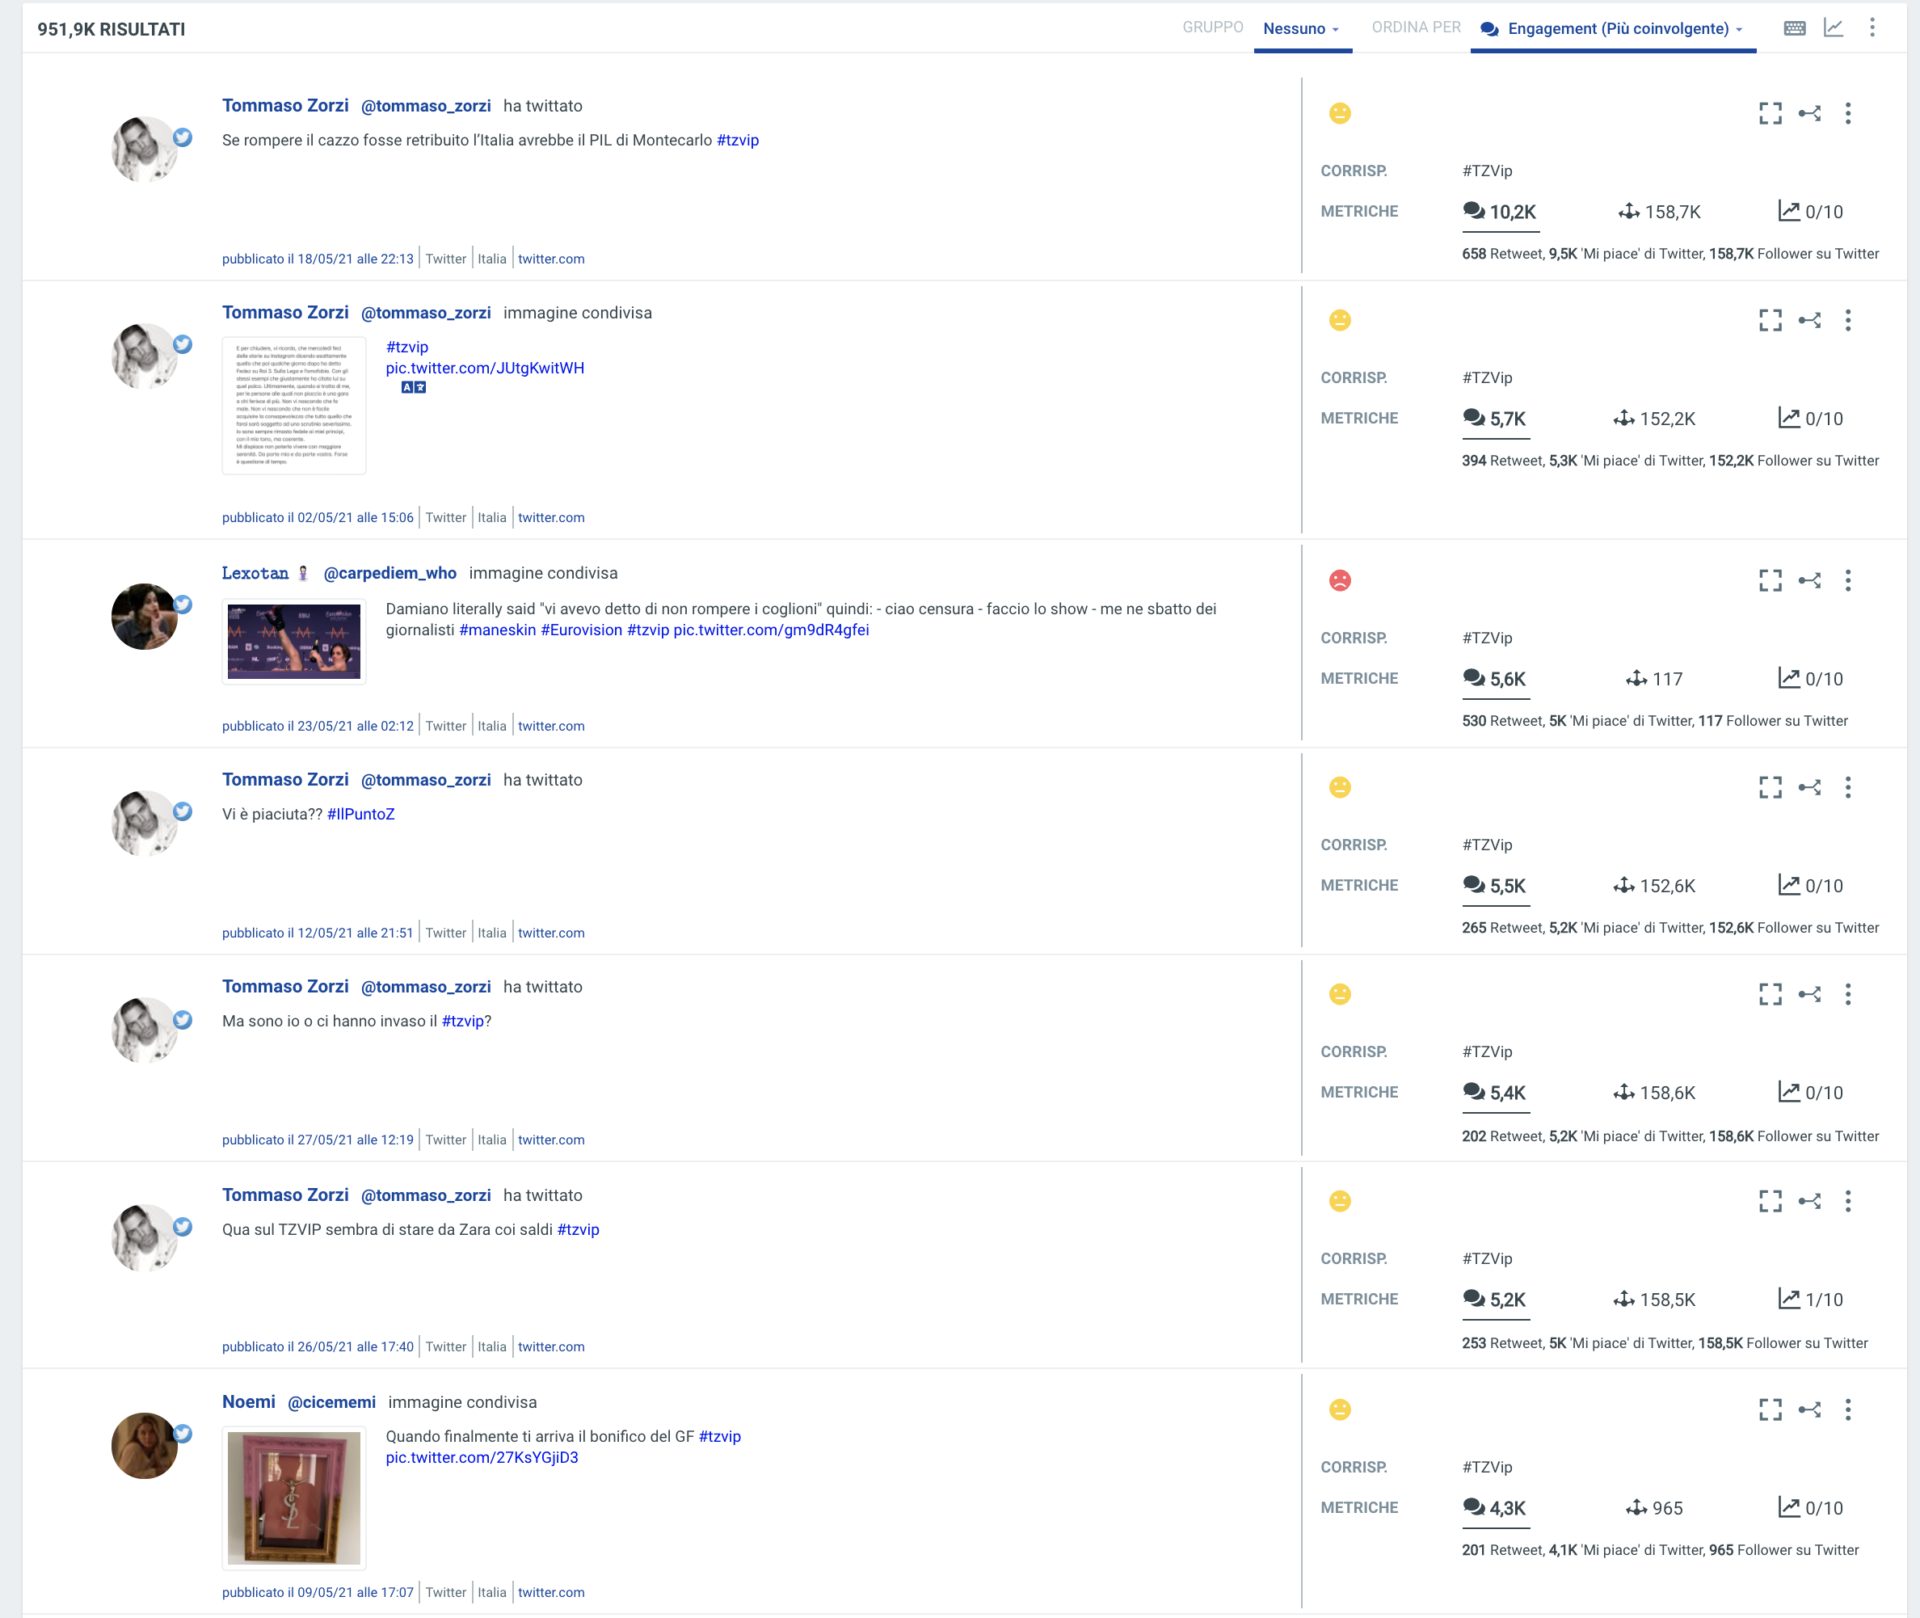Expand the first tweet with fullscreen icon
The width and height of the screenshot is (1920, 1618).
[1770, 113]
